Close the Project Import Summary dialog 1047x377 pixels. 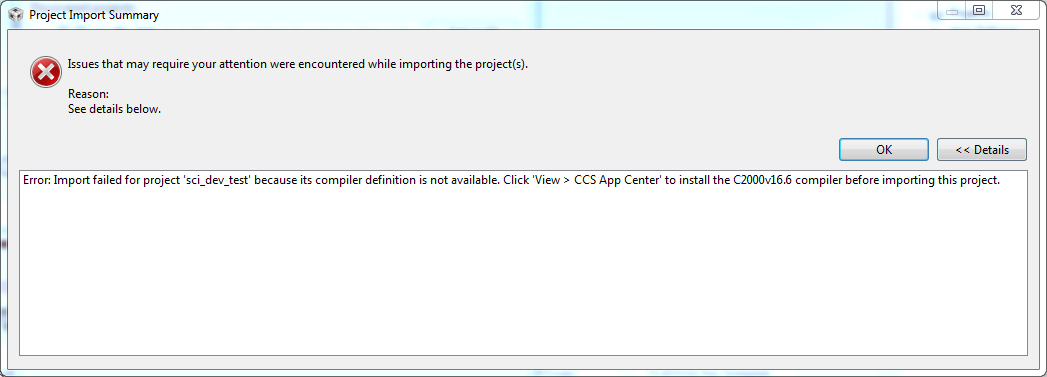point(1016,10)
